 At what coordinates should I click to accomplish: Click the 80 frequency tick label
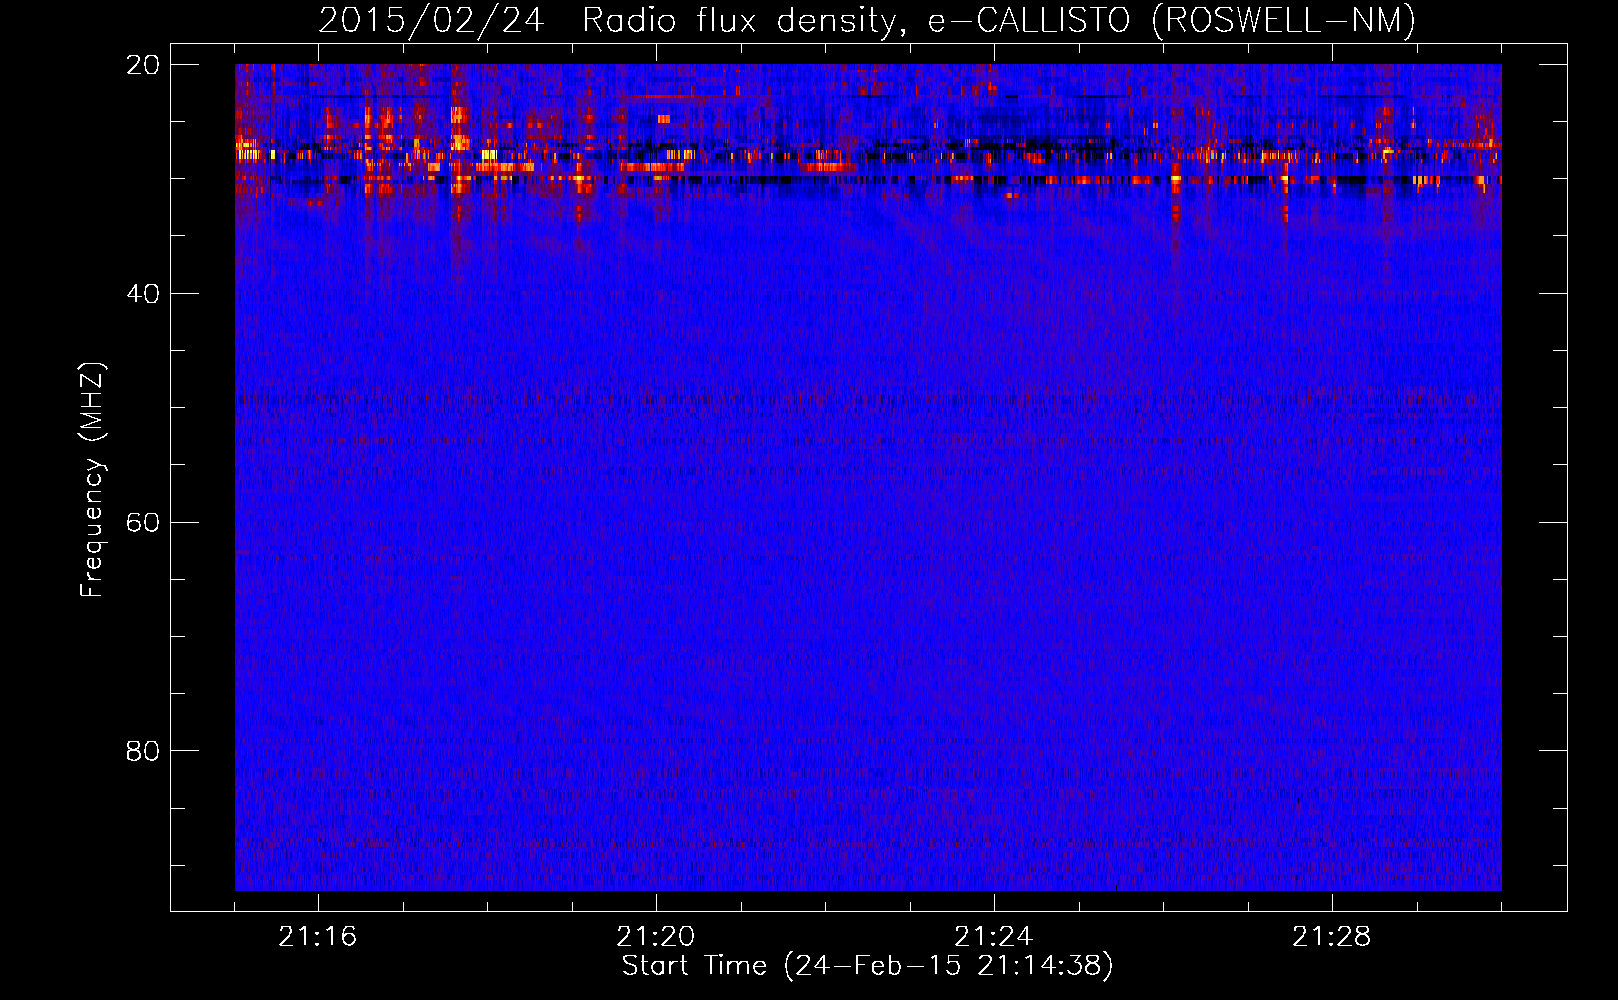pos(143,751)
